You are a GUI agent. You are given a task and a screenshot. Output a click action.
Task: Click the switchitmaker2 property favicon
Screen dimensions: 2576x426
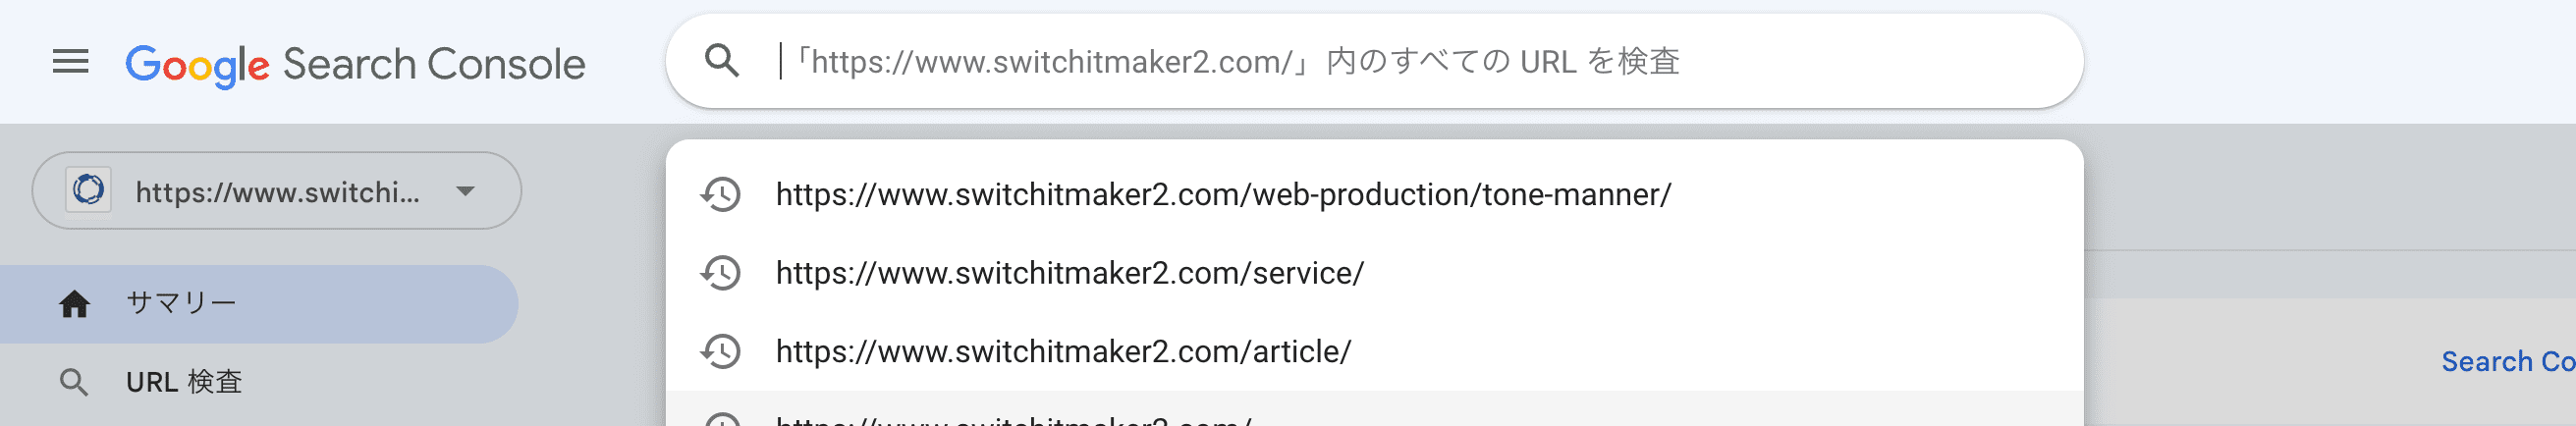click(89, 190)
